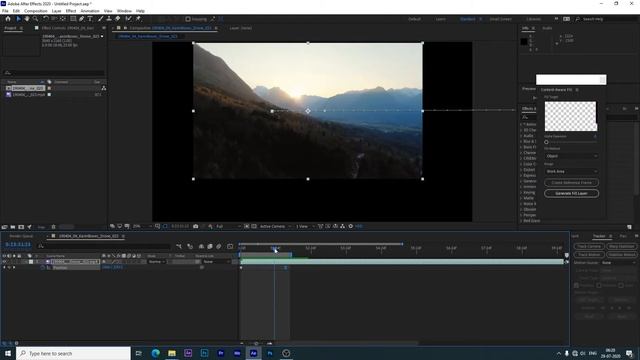Click the Generate Fill Layer button

[x=571, y=193]
